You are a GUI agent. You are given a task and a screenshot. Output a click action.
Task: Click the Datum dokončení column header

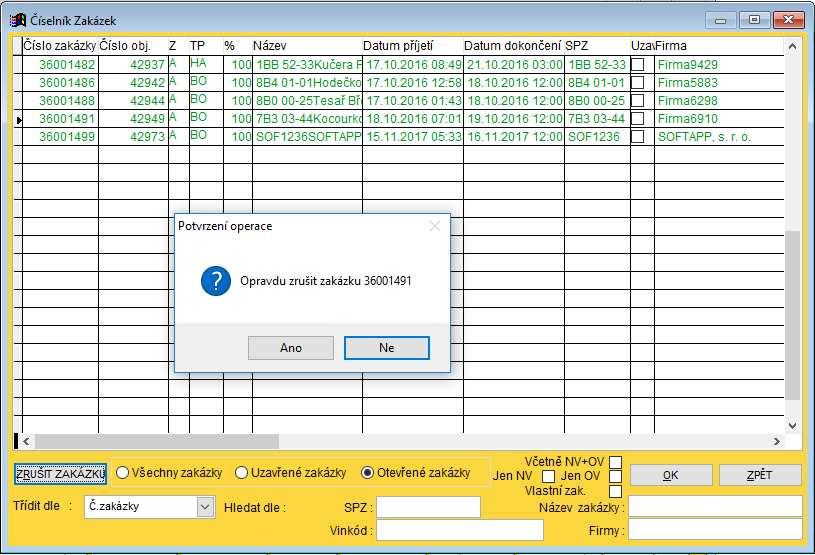click(514, 46)
